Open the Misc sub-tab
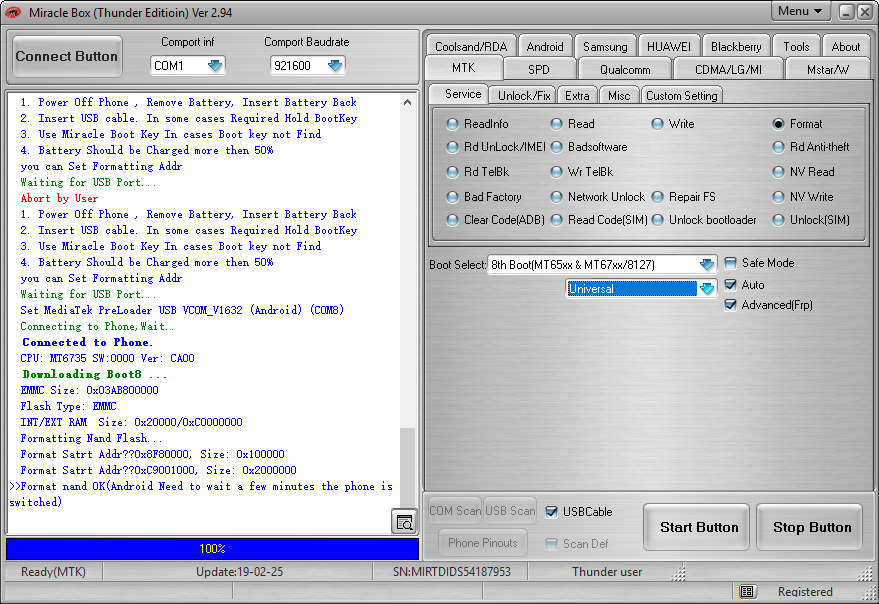 pyautogui.click(x=619, y=95)
